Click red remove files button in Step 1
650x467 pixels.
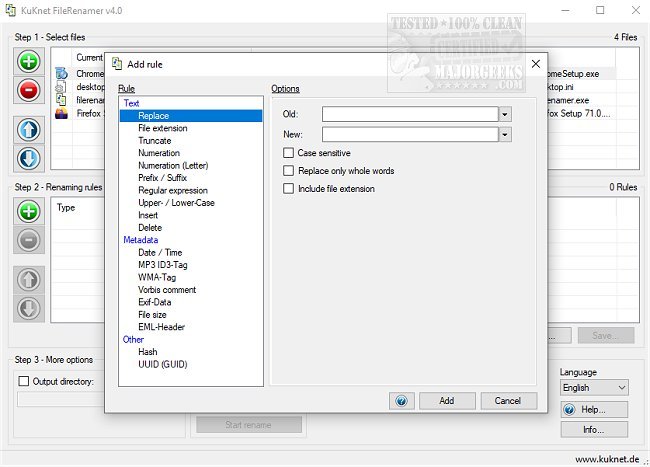point(29,90)
